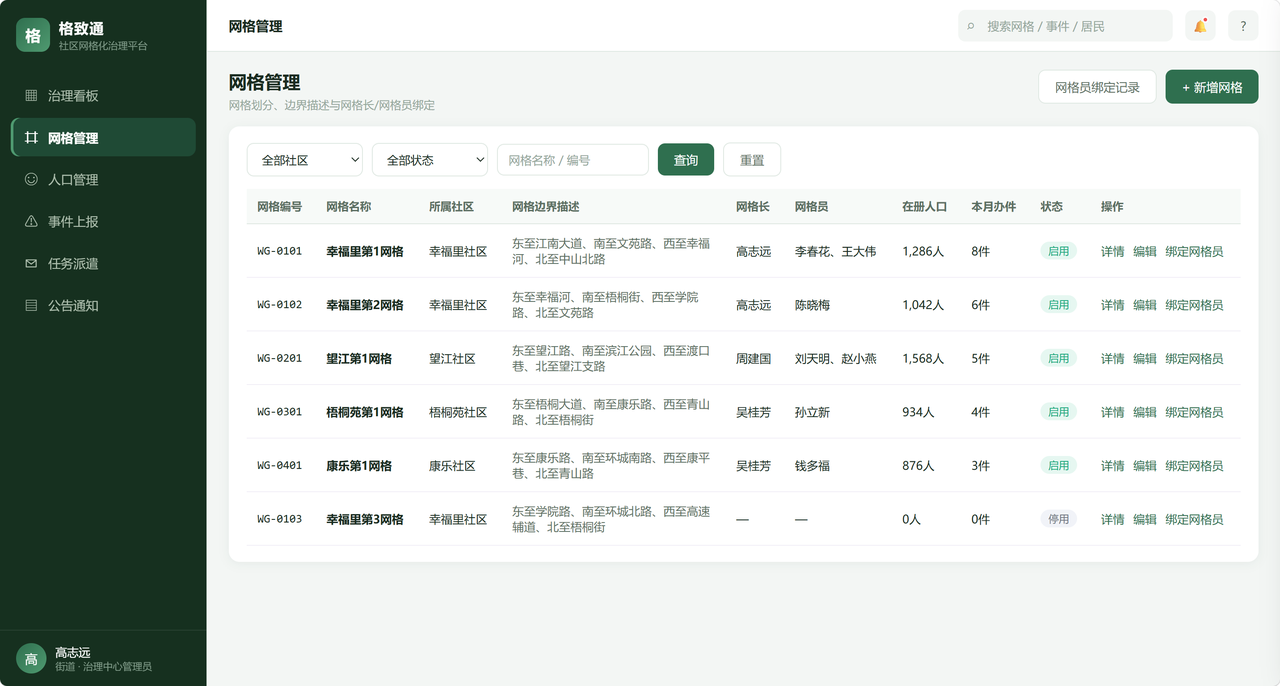Image resolution: width=1280 pixels, height=686 pixels.
Task: Open help via the question mark button
Action: tap(1243, 26)
